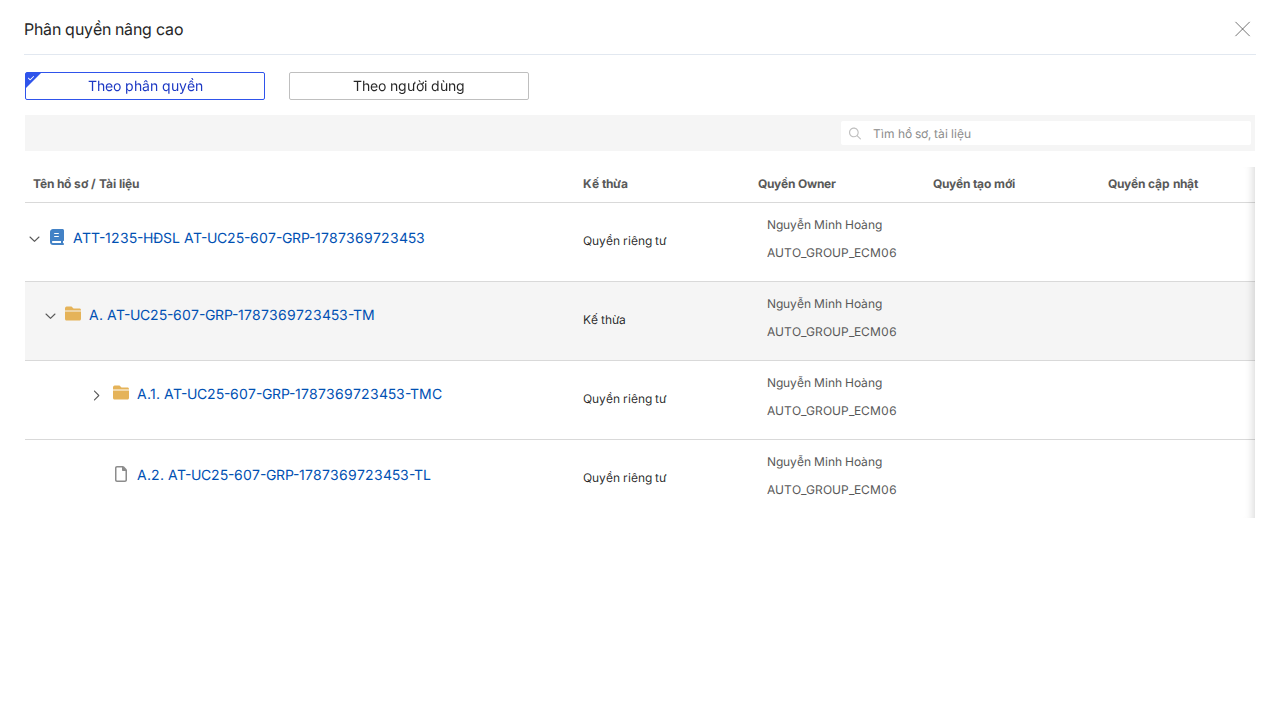Click the document icon of A.2. TL row

[121, 474]
